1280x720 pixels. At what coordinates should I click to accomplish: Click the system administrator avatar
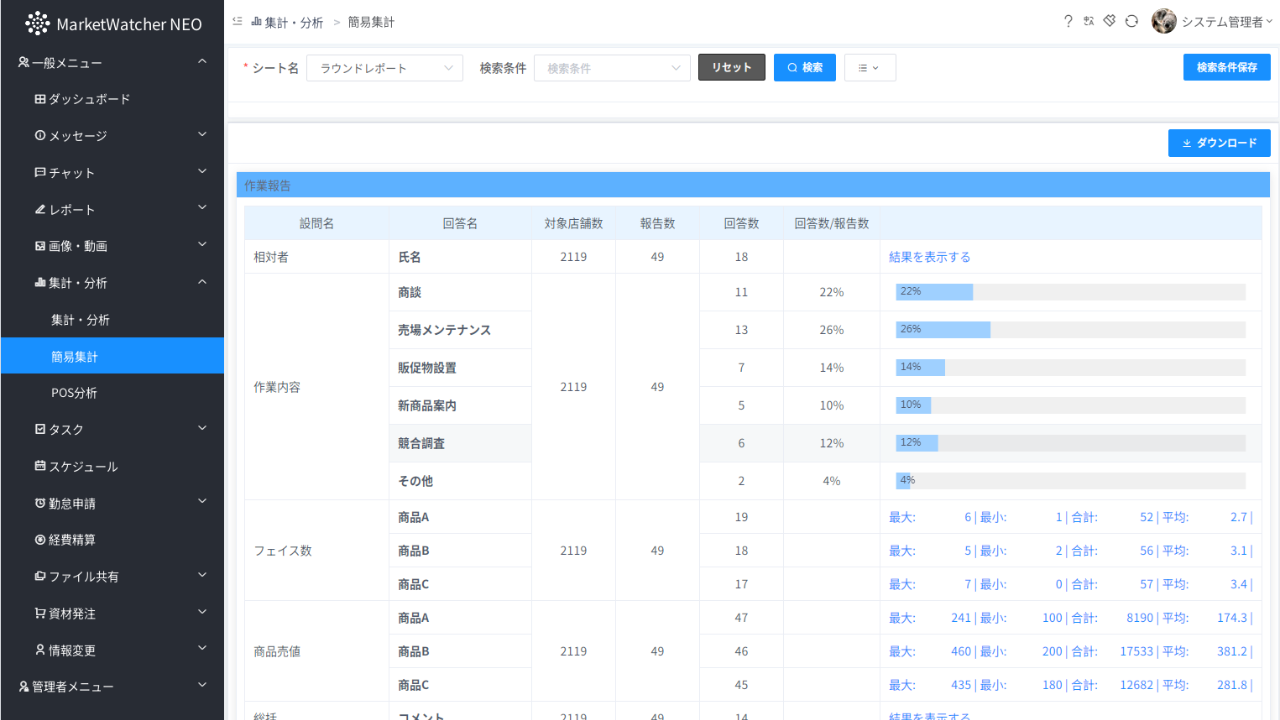(x=1163, y=21)
